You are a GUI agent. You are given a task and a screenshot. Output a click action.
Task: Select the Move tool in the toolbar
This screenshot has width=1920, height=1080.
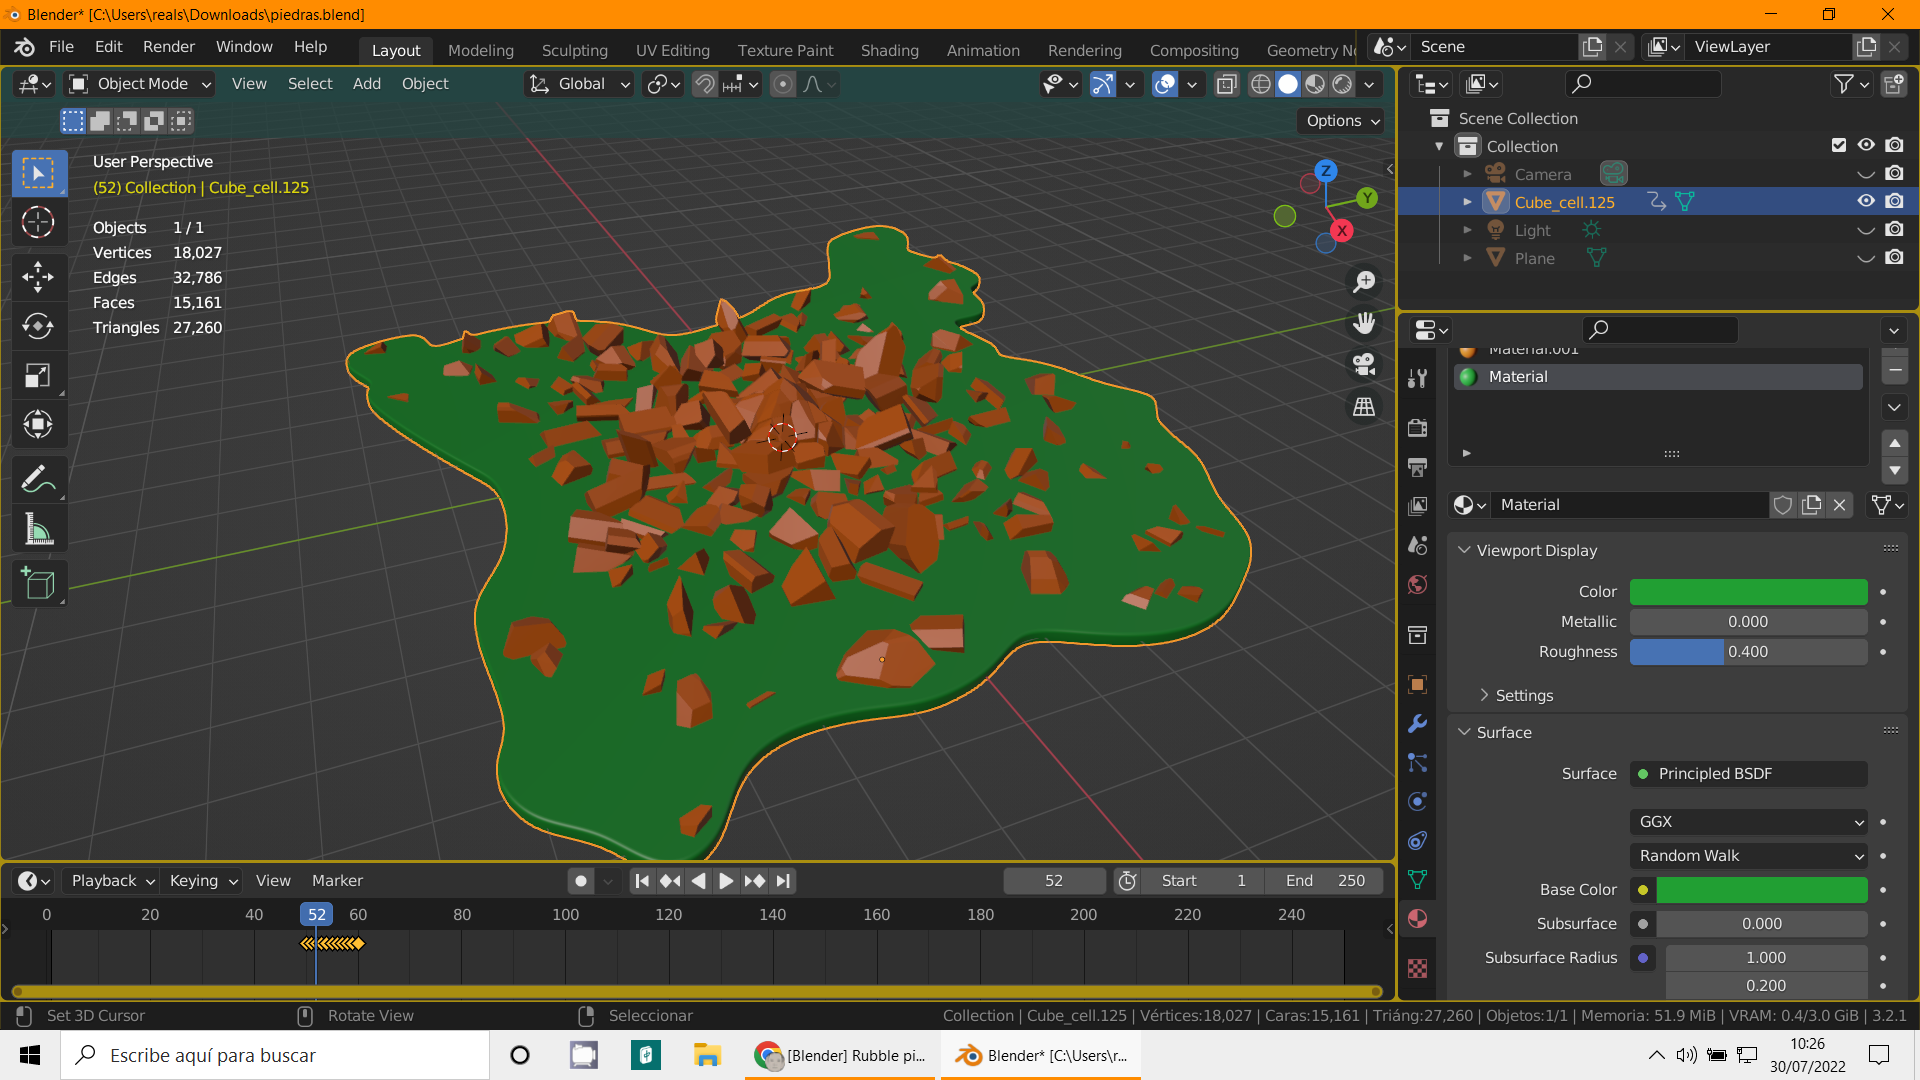[x=38, y=277]
